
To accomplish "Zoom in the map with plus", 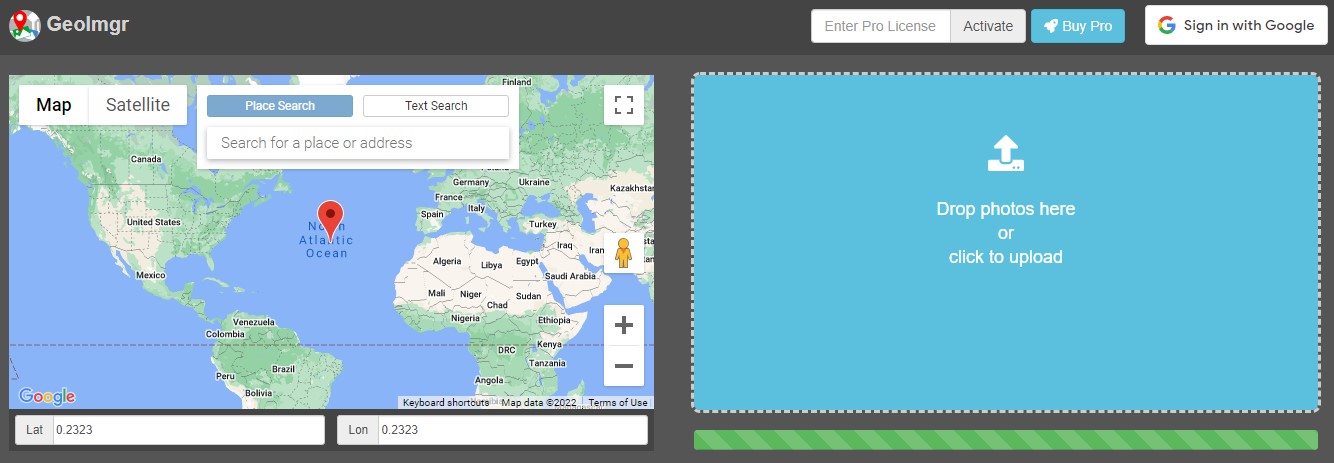I will (623, 325).
